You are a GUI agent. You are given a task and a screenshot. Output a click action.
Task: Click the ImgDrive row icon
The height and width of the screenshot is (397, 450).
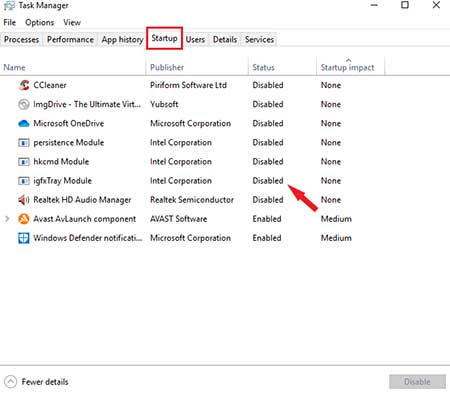pyautogui.click(x=24, y=104)
